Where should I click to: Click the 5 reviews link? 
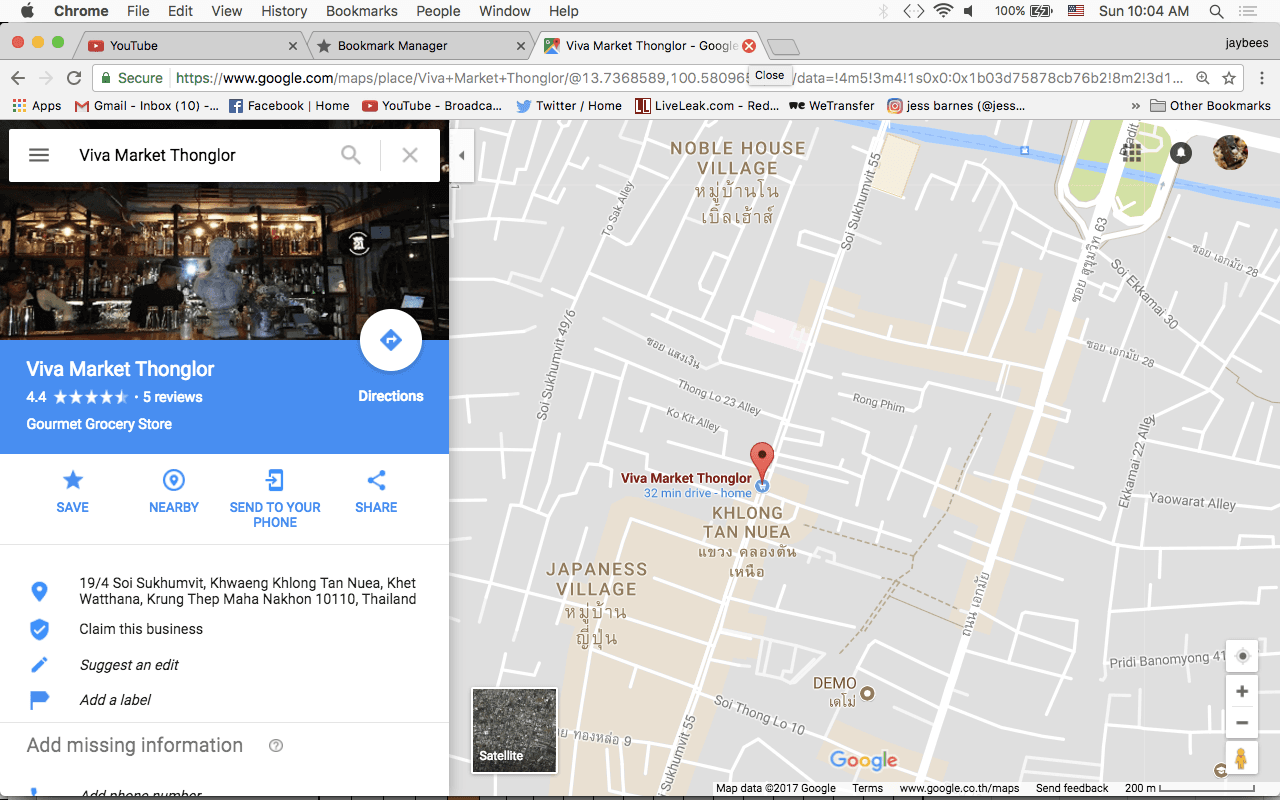[172, 397]
